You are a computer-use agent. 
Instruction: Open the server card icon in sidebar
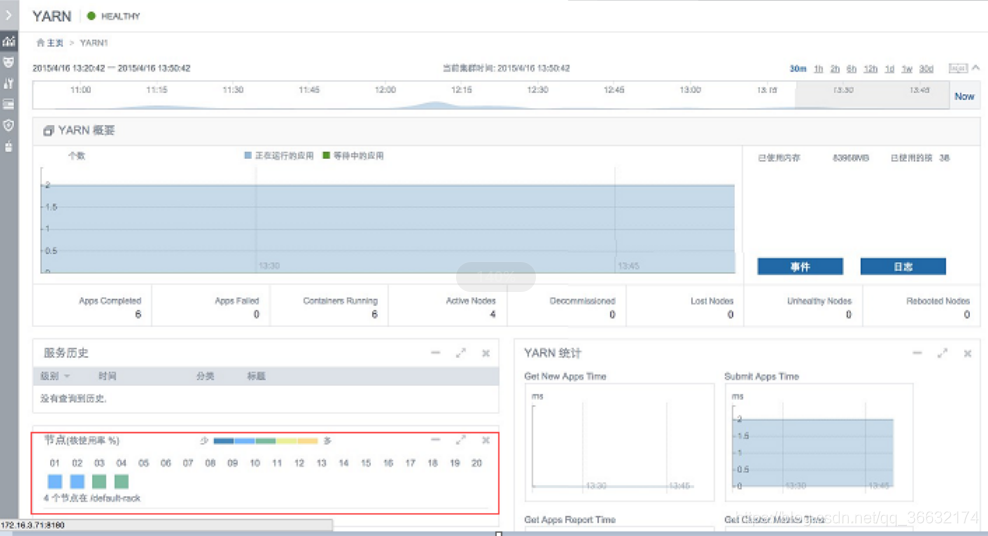point(9,104)
